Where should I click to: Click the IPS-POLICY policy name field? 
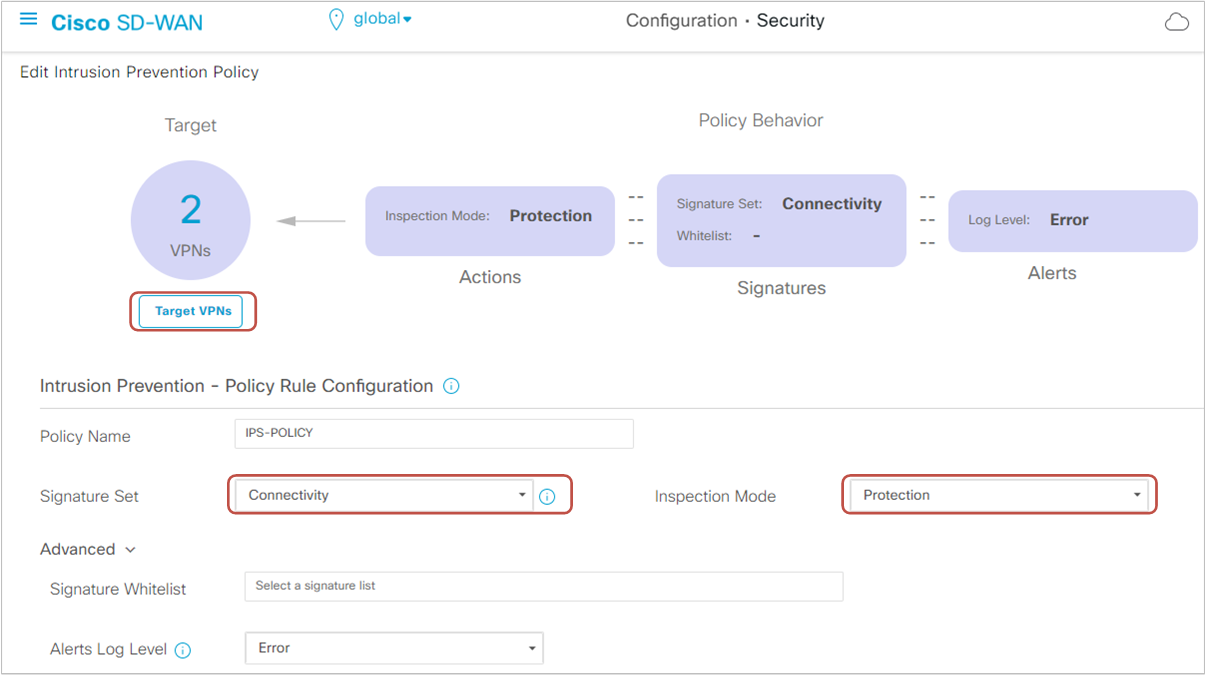click(433, 433)
